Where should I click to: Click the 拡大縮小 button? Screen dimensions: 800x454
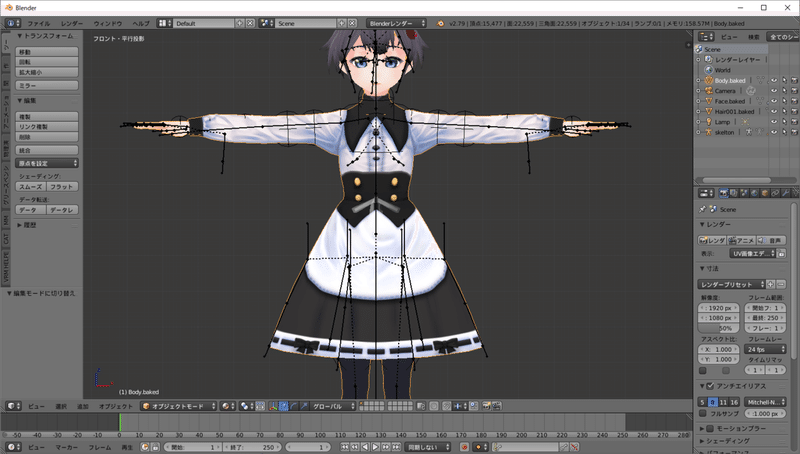47,72
